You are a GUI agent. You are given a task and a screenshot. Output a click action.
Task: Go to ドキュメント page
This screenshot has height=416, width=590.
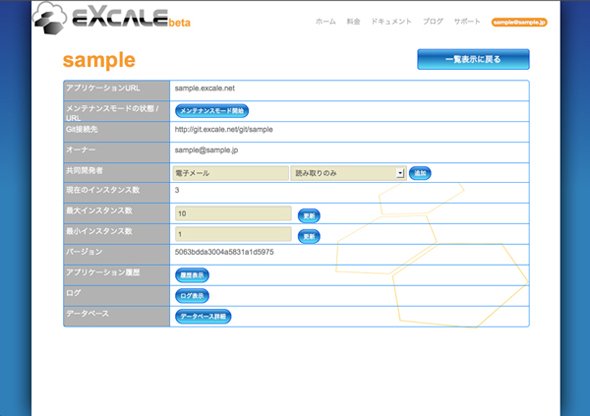coord(391,21)
